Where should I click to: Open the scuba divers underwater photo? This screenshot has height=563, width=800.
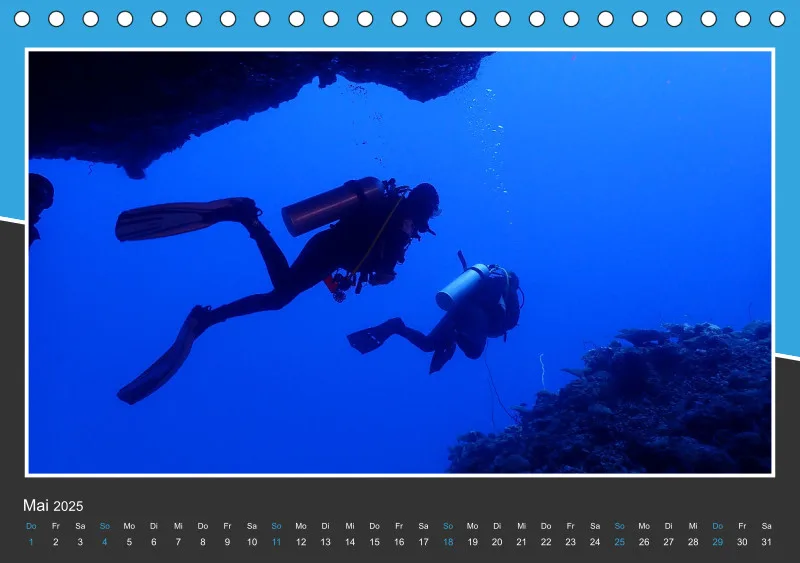[400, 262]
